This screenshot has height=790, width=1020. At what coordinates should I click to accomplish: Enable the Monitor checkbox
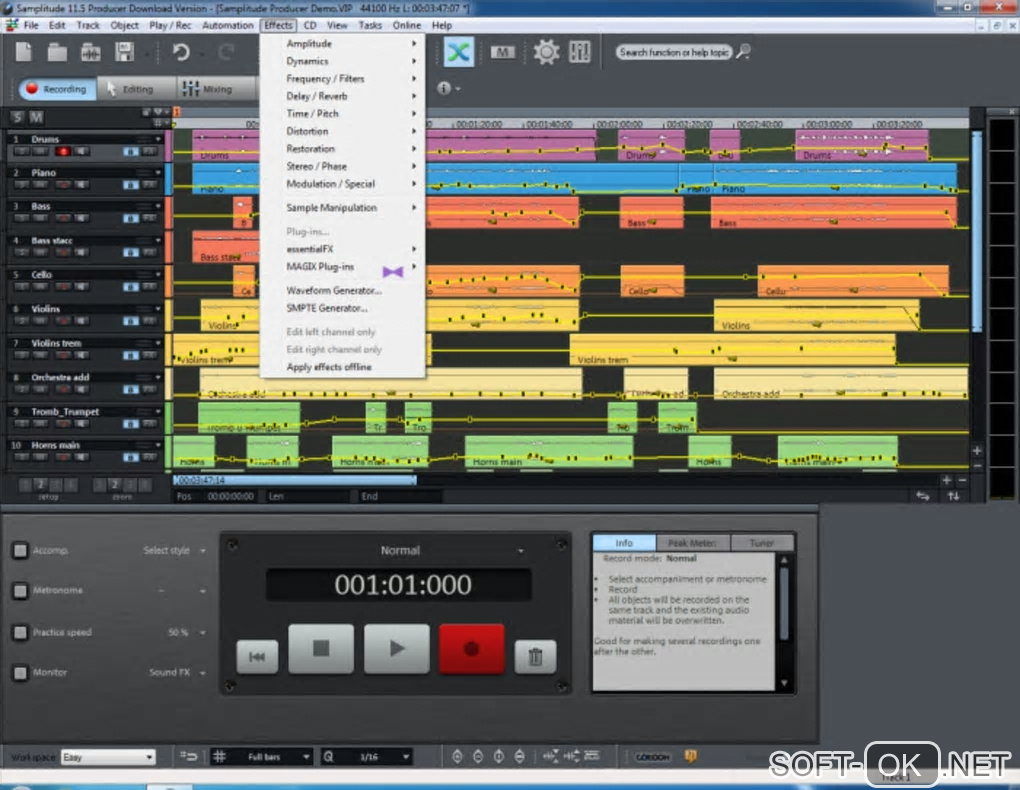coord(20,672)
